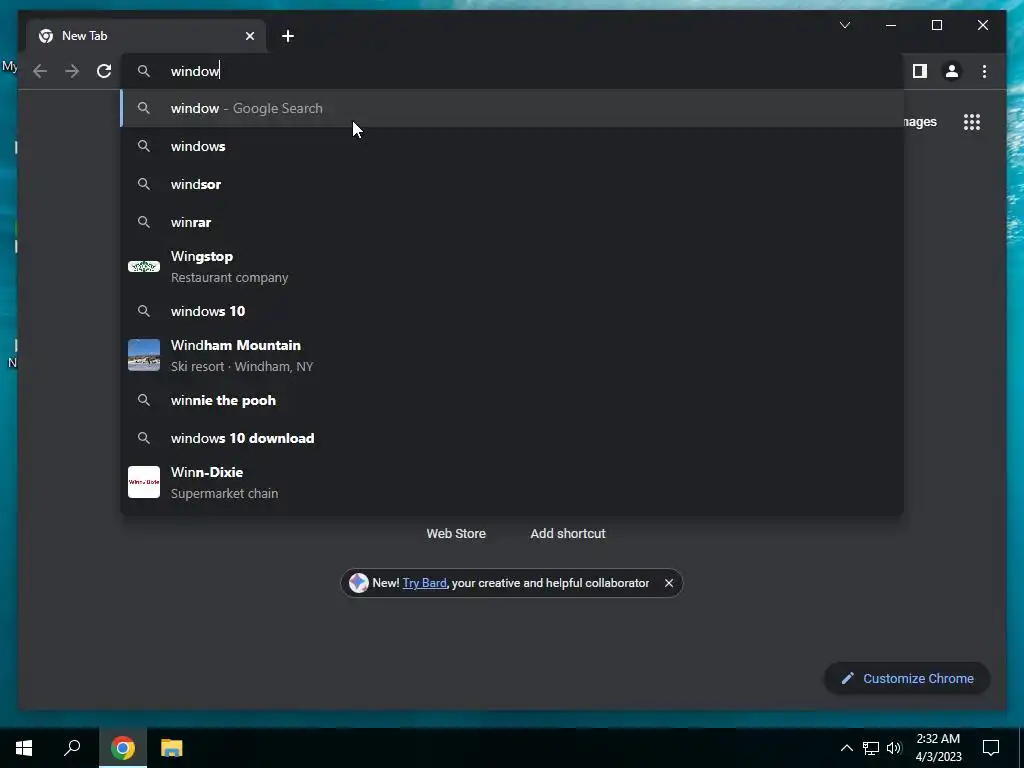The image size is (1024, 768).
Task: Click in the address bar containing 'window'
Action: point(512,71)
